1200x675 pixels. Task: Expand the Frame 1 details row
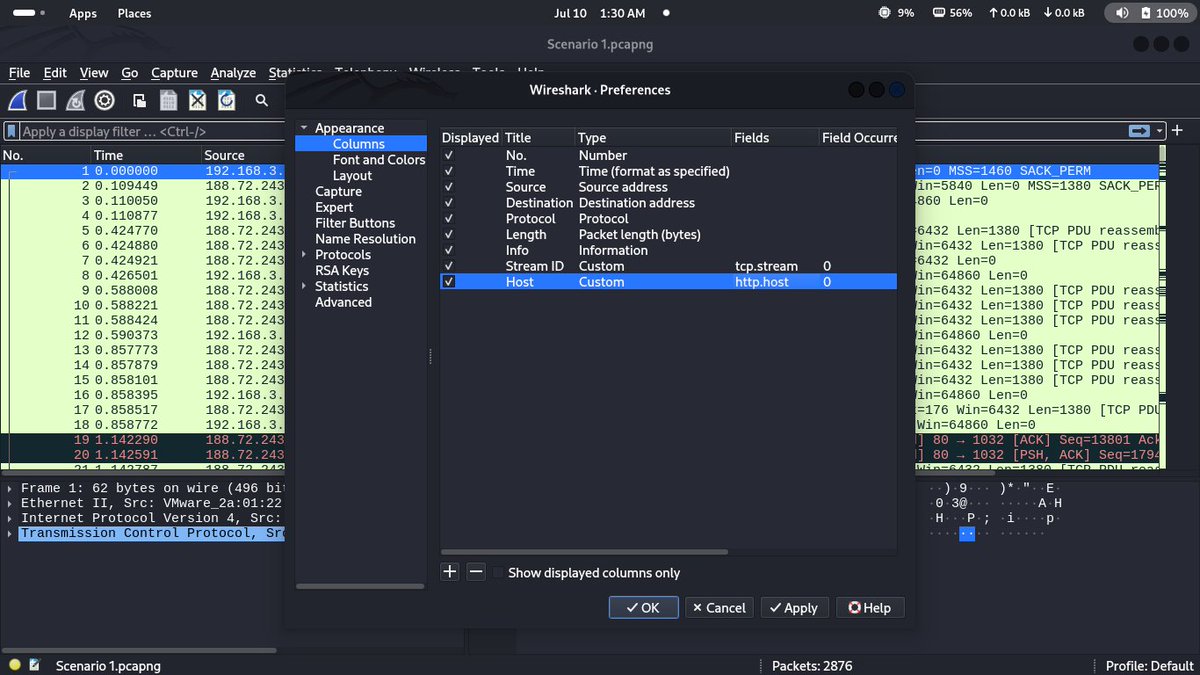10,488
